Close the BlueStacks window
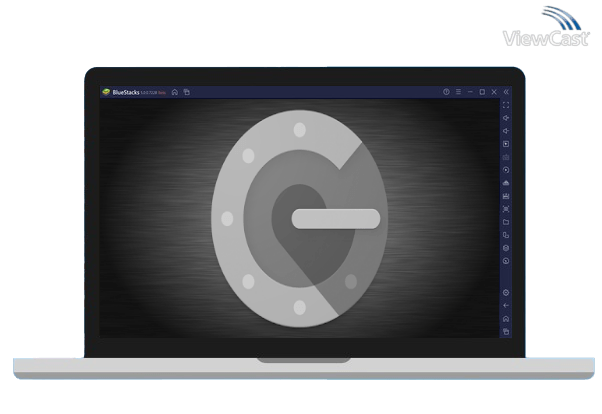 pyautogui.click(x=494, y=92)
